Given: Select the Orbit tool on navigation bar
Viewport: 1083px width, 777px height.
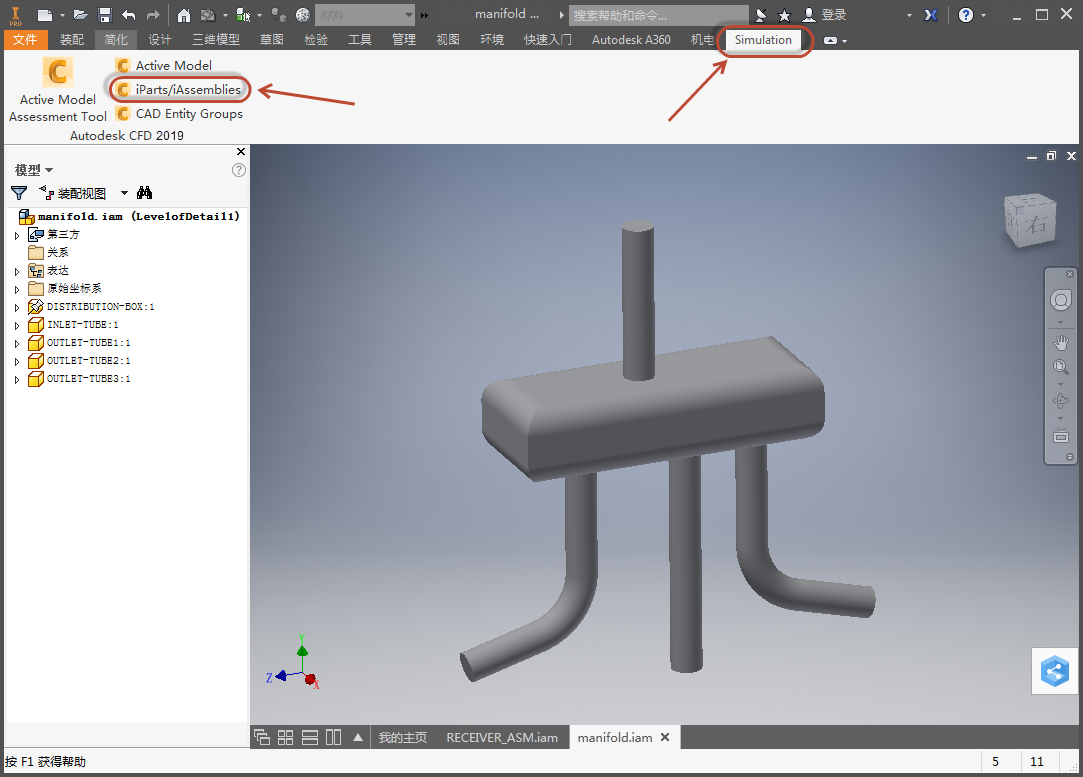Looking at the screenshot, I should tap(1061, 401).
